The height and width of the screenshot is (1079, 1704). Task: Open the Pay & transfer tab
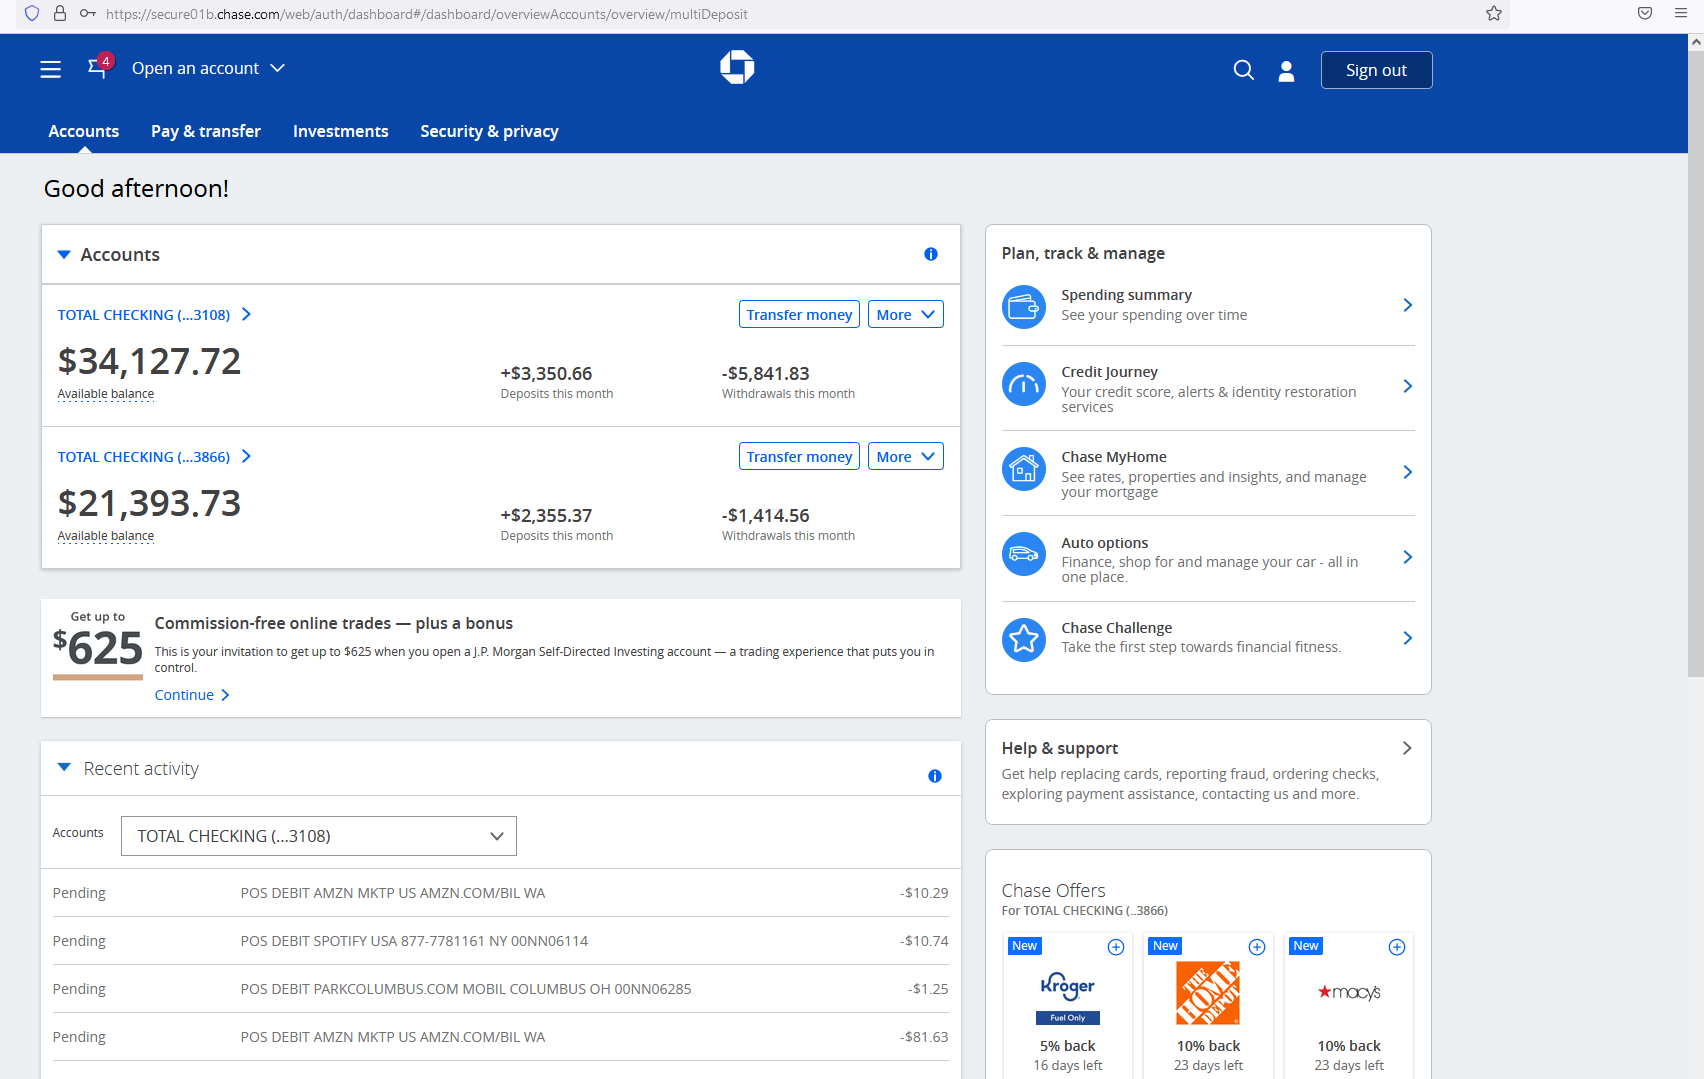coord(206,131)
